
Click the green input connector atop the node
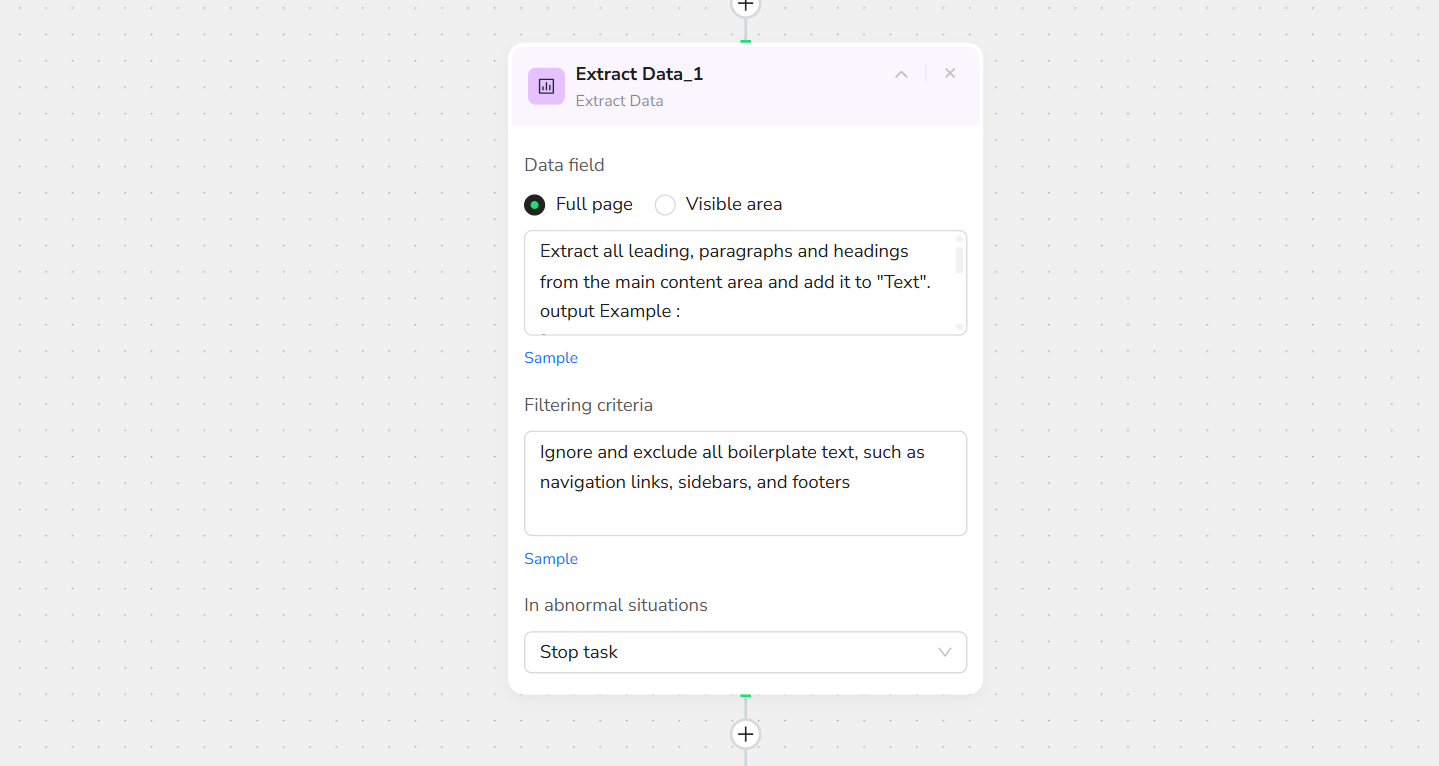pos(745,41)
